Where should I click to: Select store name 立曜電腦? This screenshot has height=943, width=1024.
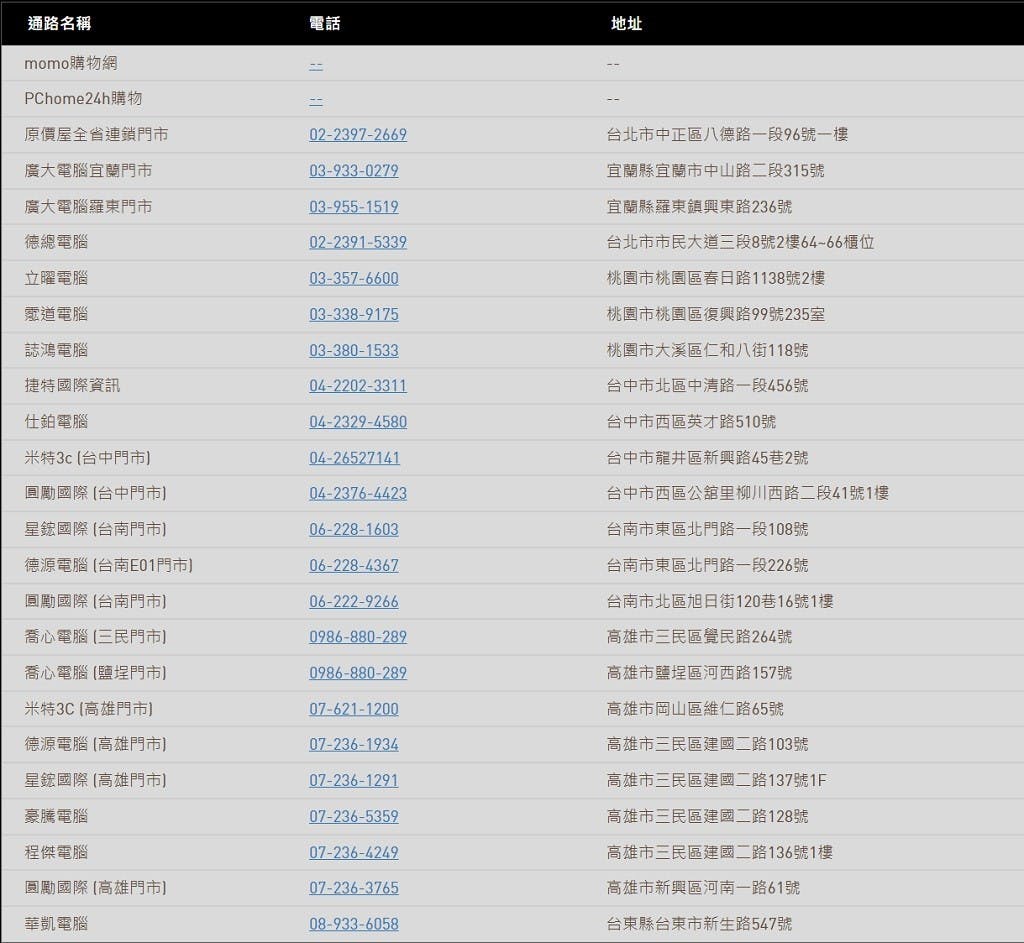click(x=56, y=278)
